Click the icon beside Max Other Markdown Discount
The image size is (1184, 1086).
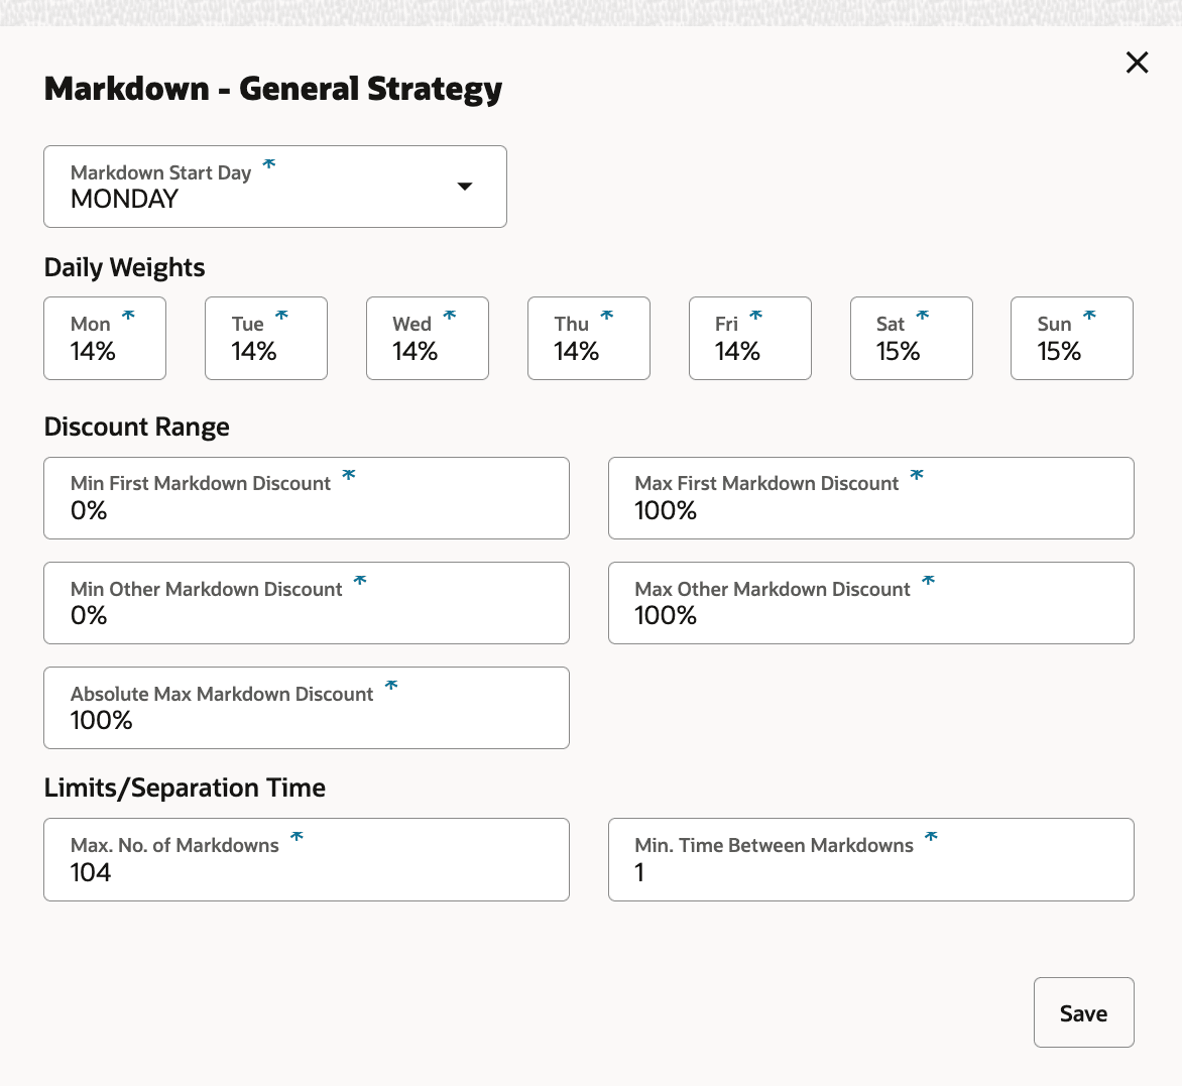[930, 581]
